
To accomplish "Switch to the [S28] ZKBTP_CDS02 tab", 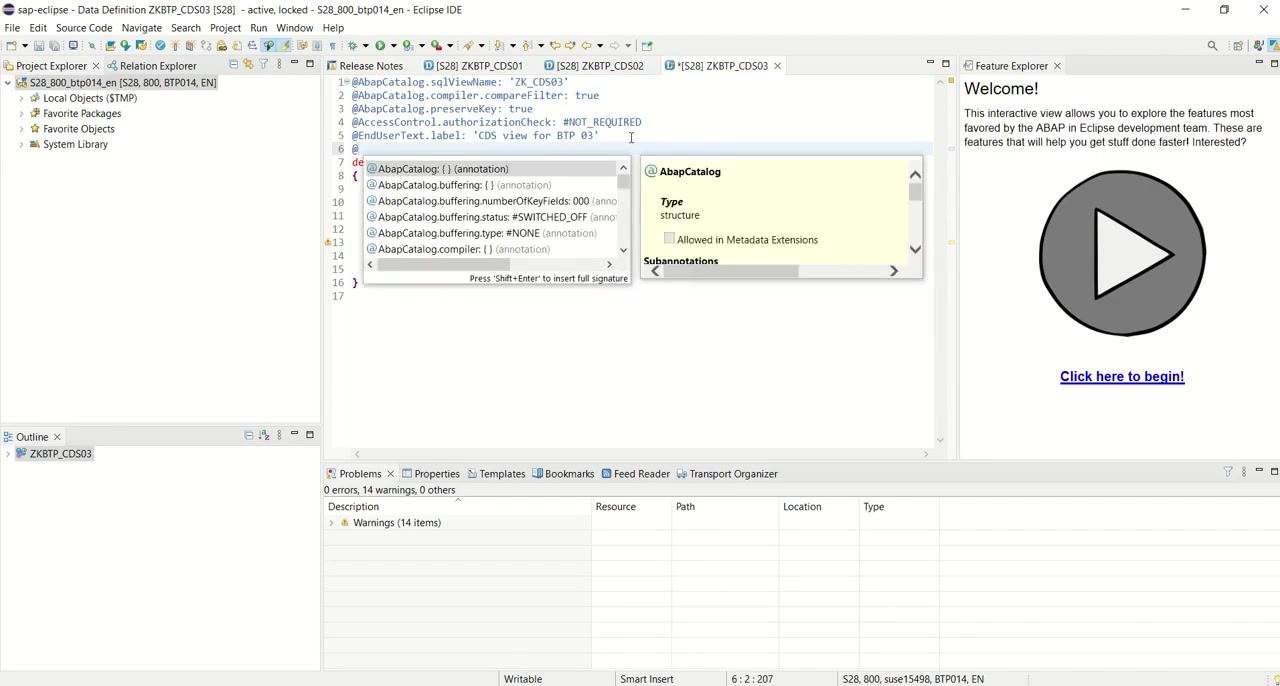I will click(593, 66).
